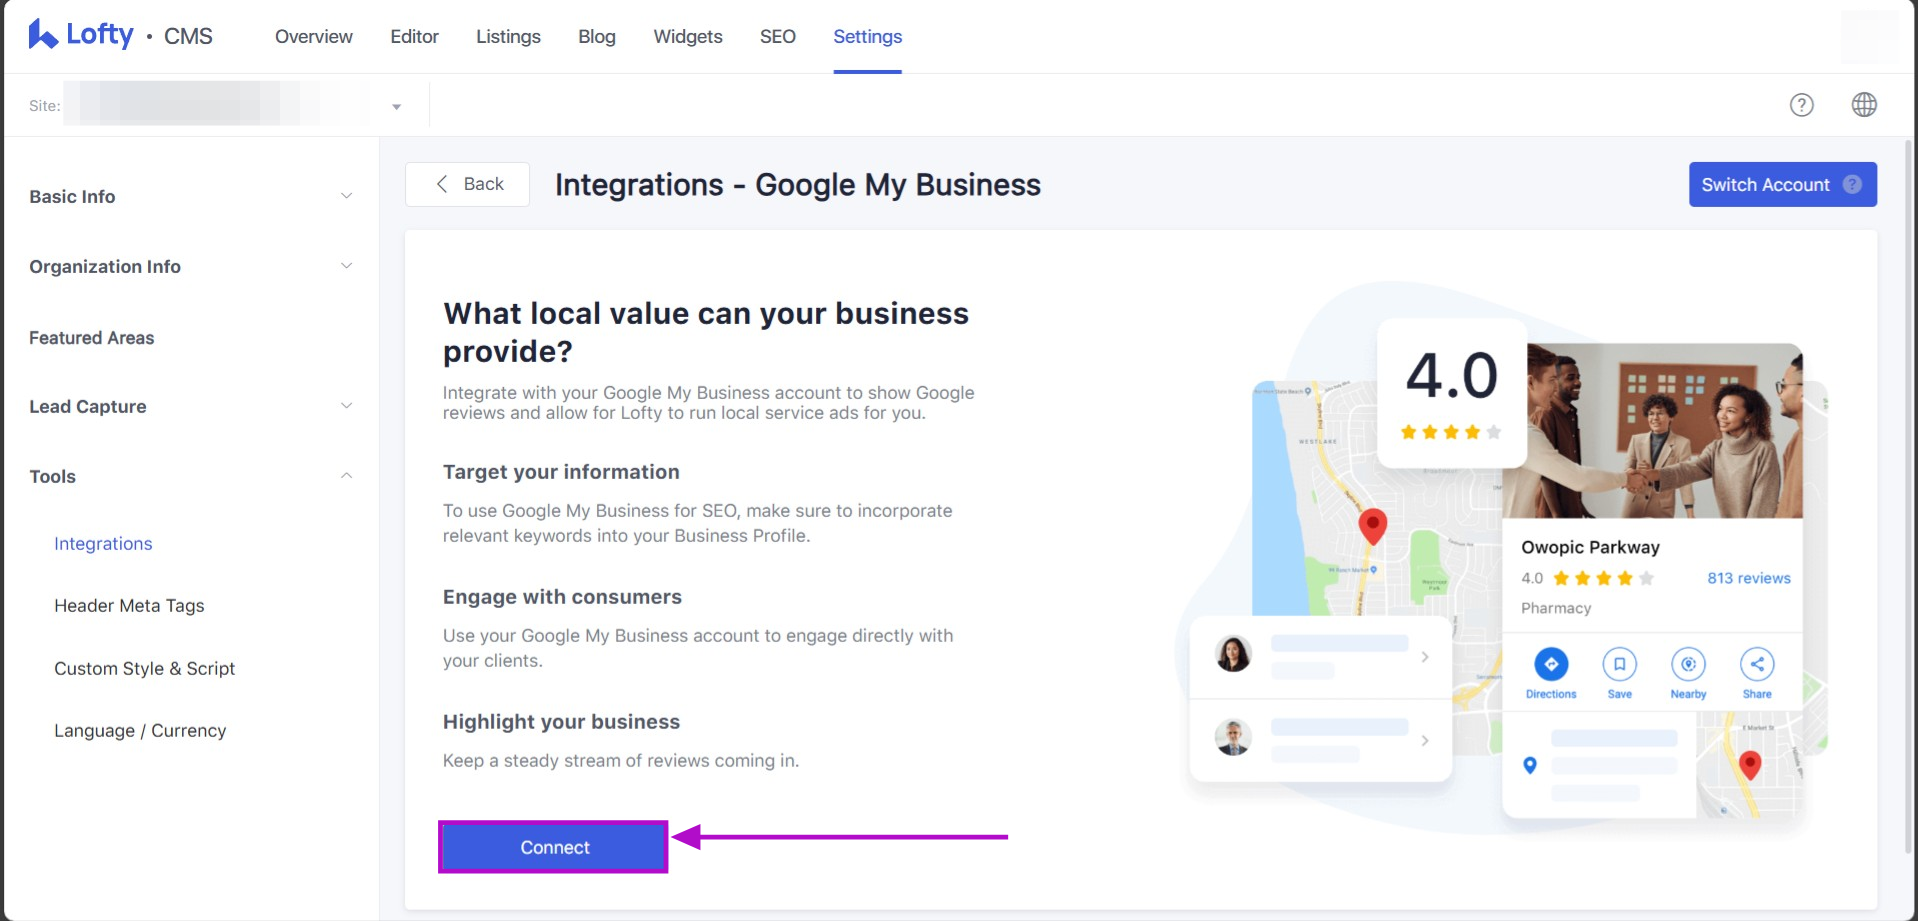This screenshot has height=921, width=1918.
Task: Open the Site selector dropdown arrow
Action: pyautogui.click(x=396, y=107)
